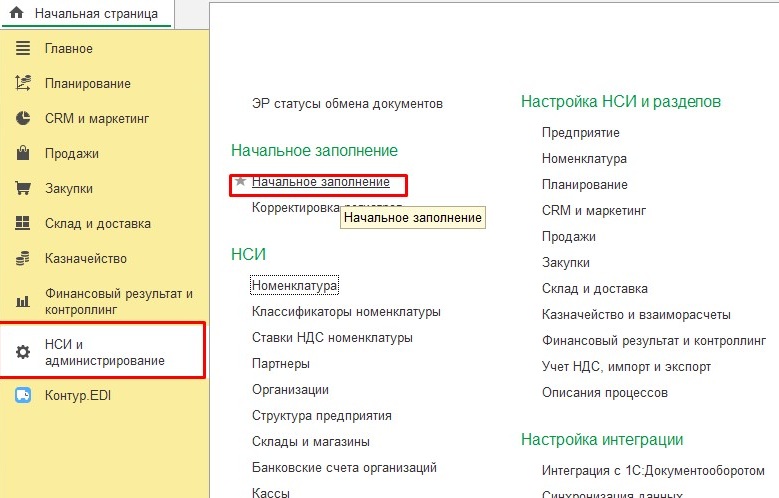
Task: Click the Склад и доставка grid icon
Action: pyautogui.click(x=24, y=224)
